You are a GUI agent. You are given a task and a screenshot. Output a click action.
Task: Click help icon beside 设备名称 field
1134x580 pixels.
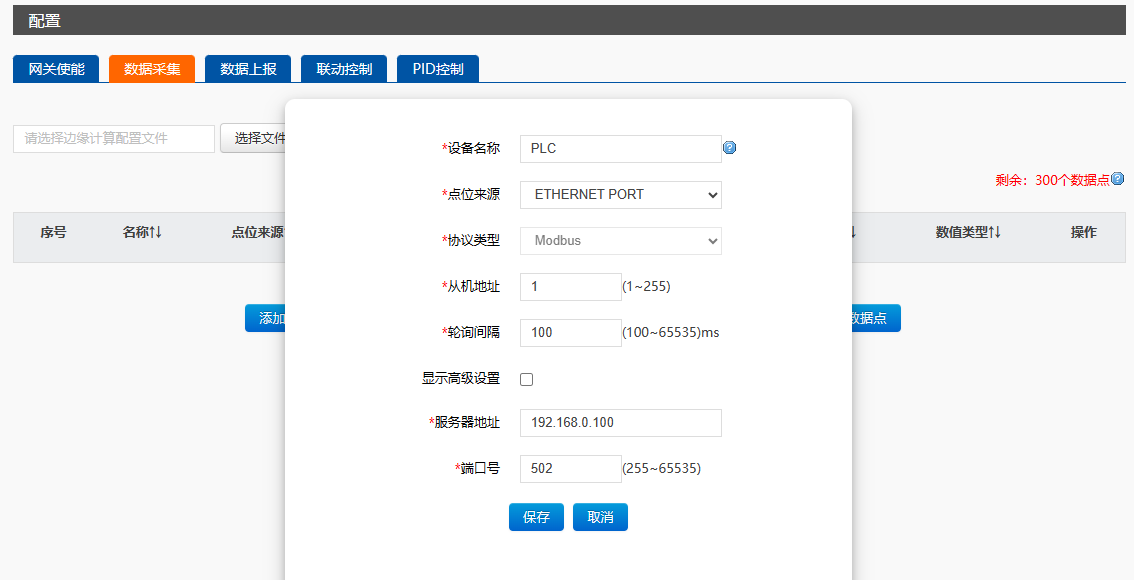(729, 148)
